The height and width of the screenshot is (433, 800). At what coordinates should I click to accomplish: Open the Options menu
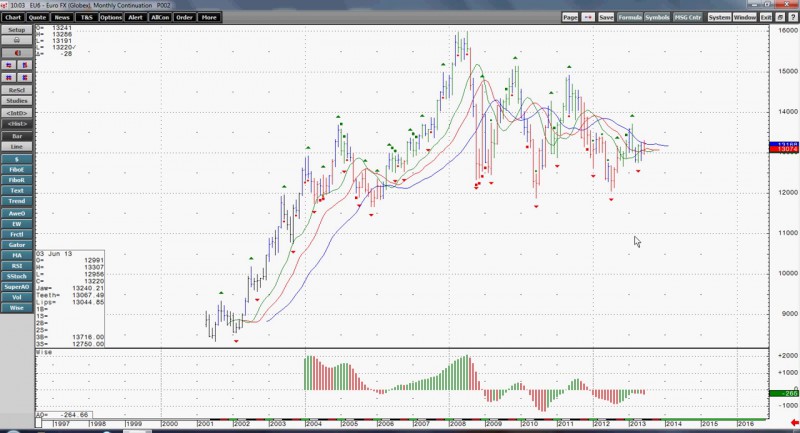(x=111, y=17)
